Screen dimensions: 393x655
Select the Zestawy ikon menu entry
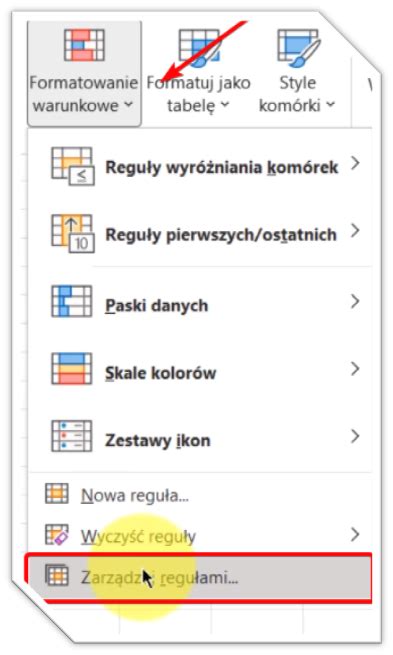[200, 436]
